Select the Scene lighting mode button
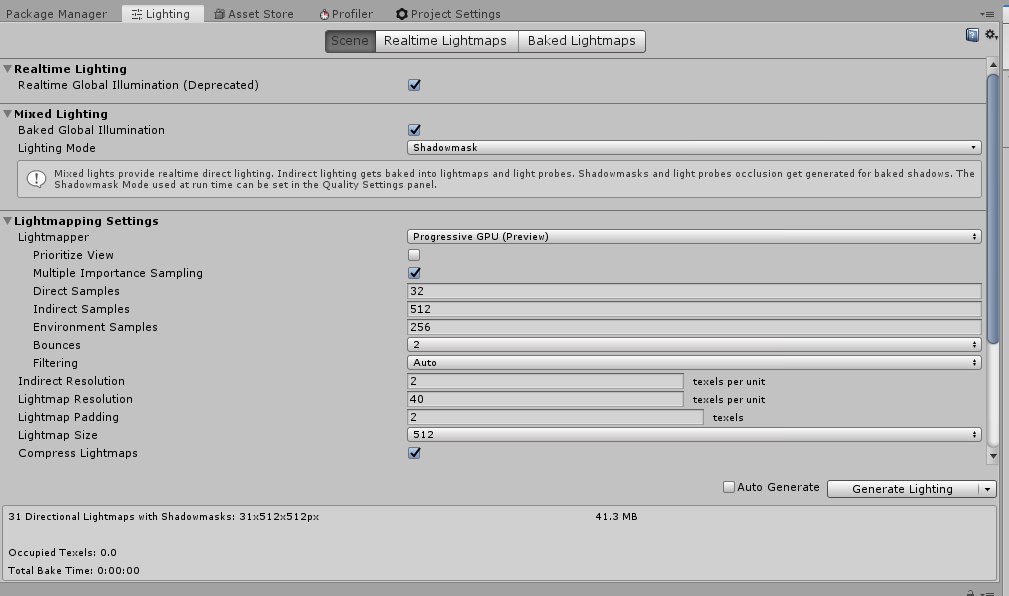Viewport: 1009px width, 596px height. (350, 41)
